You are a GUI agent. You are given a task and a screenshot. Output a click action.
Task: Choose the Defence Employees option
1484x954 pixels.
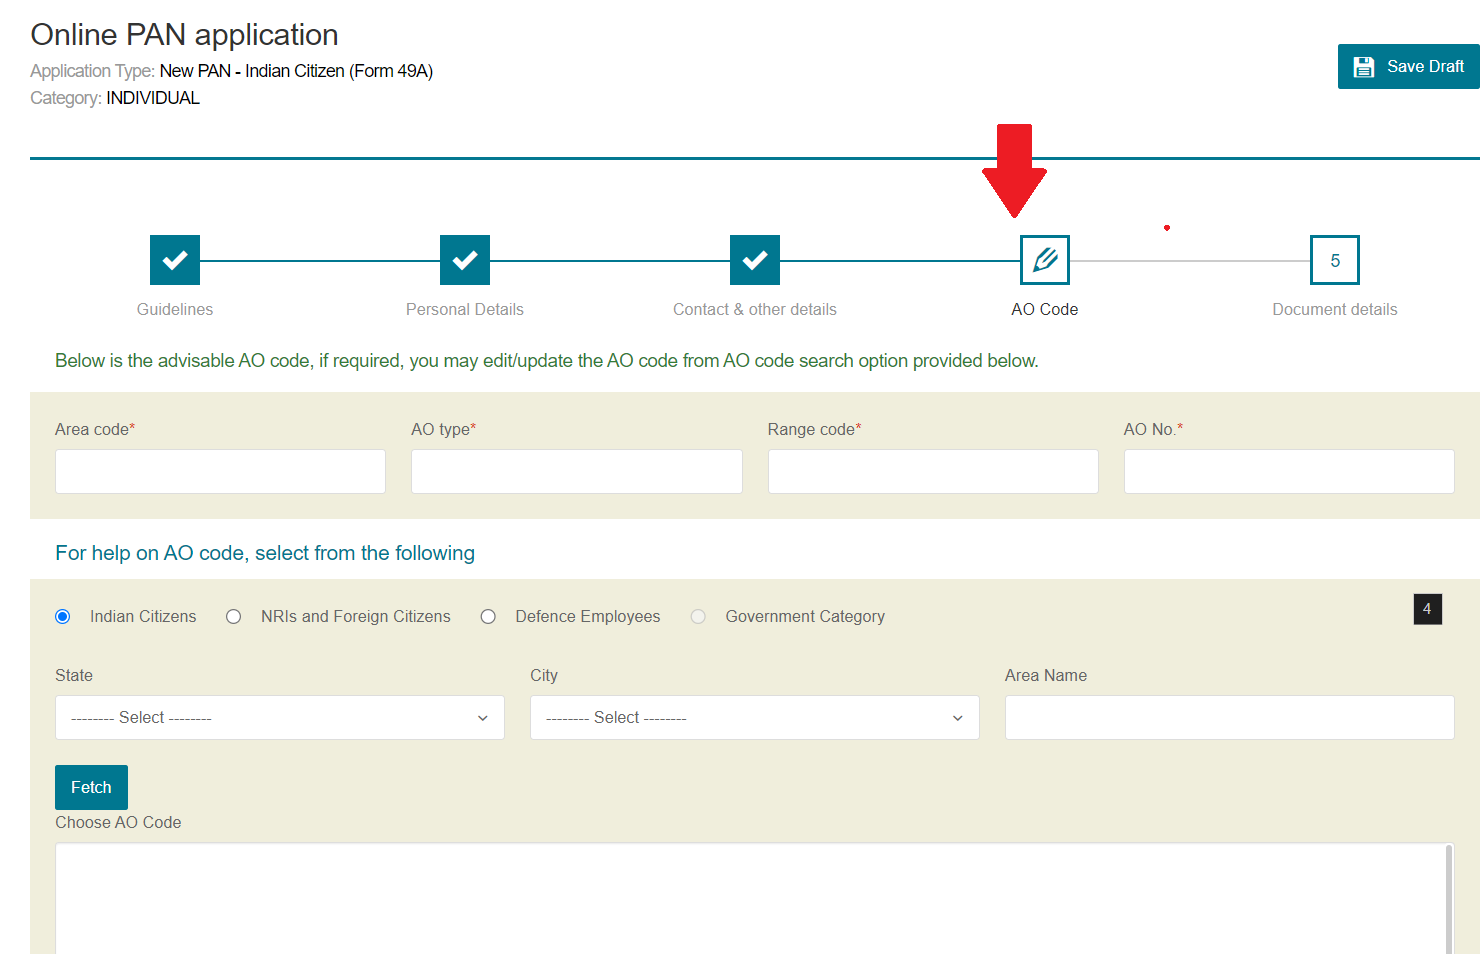pos(488,616)
